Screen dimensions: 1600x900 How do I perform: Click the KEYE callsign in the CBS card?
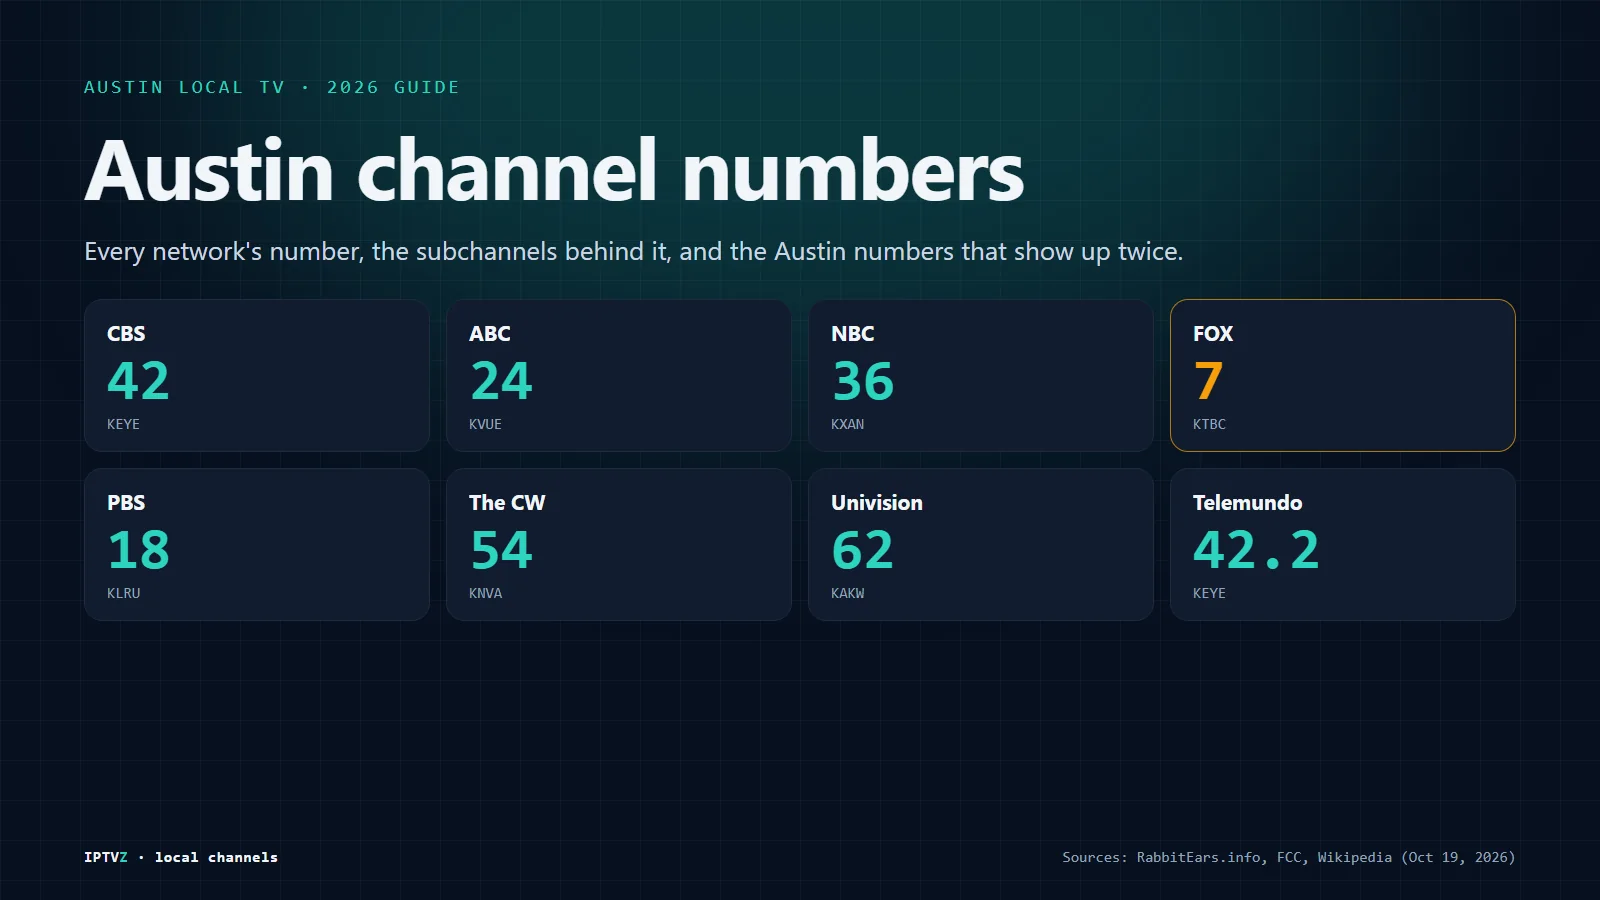point(123,424)
